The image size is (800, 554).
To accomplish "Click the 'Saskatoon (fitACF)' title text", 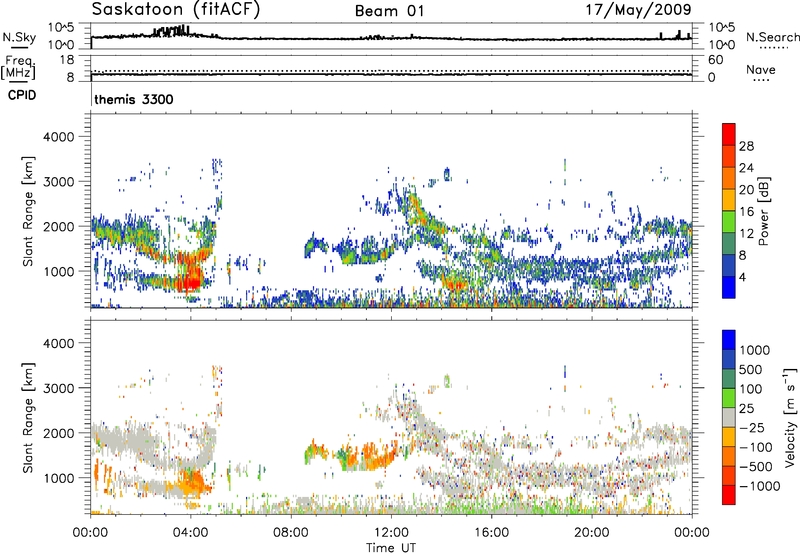I will point(176,10).
